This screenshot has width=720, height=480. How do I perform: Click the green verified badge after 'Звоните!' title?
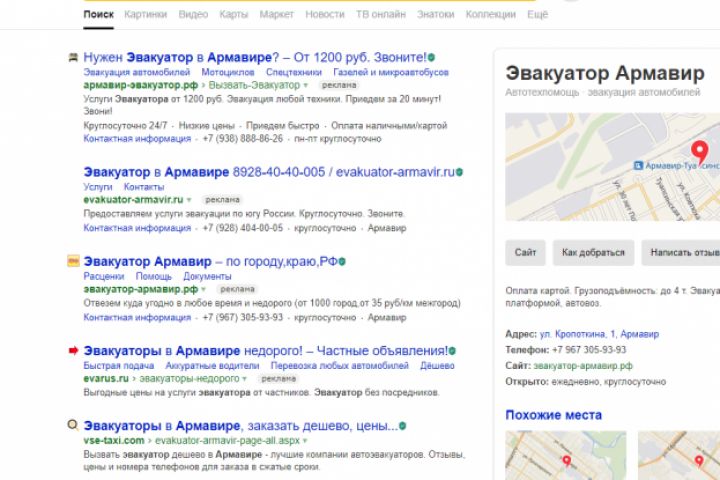[x=431, y=58]
